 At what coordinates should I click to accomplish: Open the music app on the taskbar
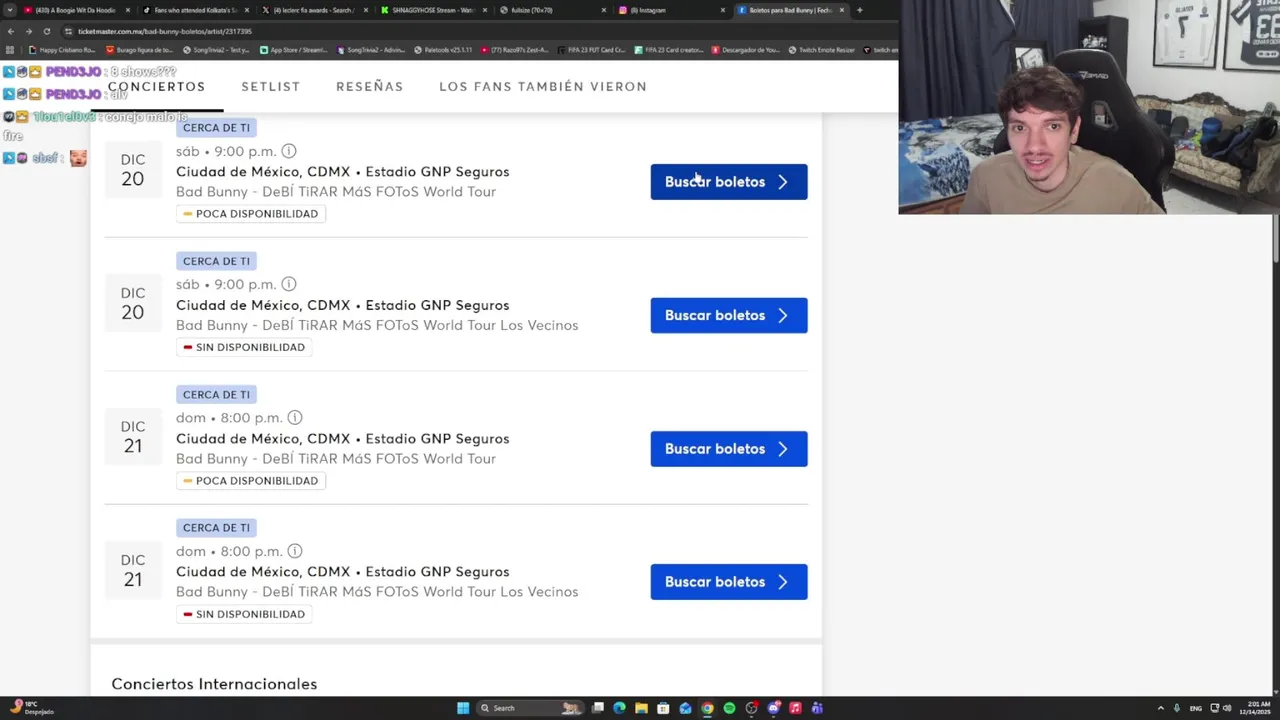[795, 708]
